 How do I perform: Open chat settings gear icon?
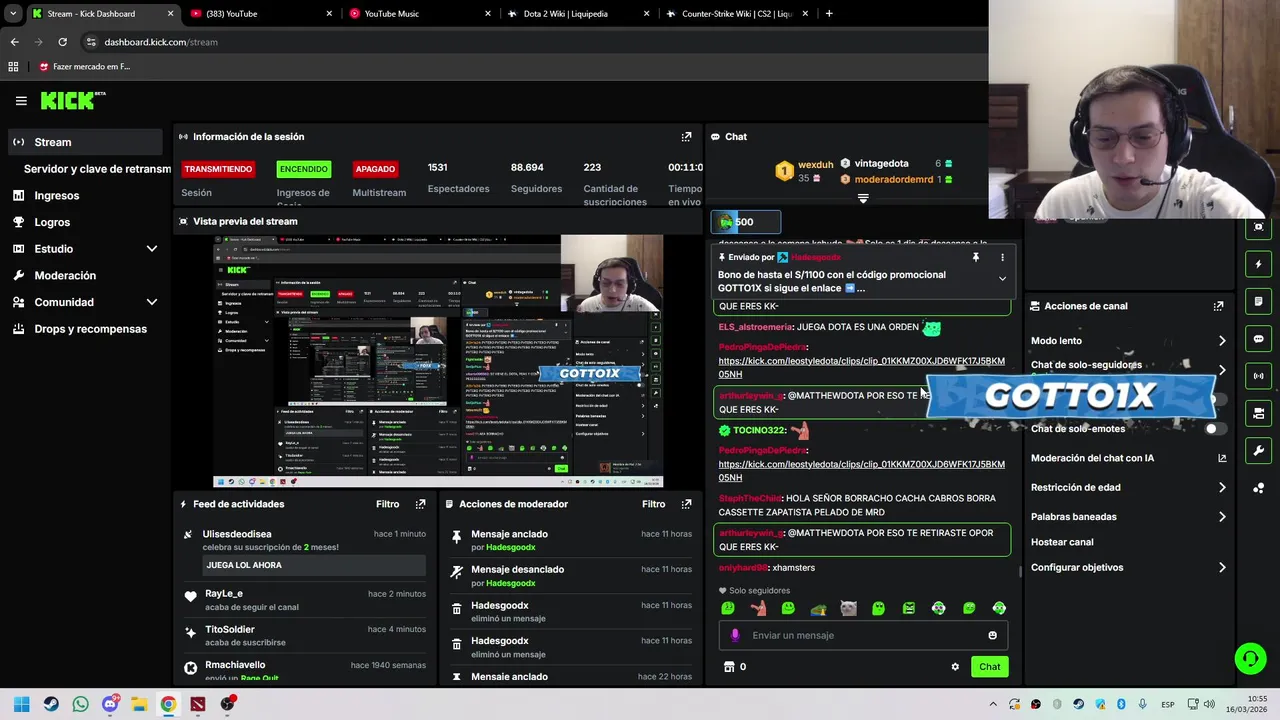pyautogui.click(x=955, y=667)
